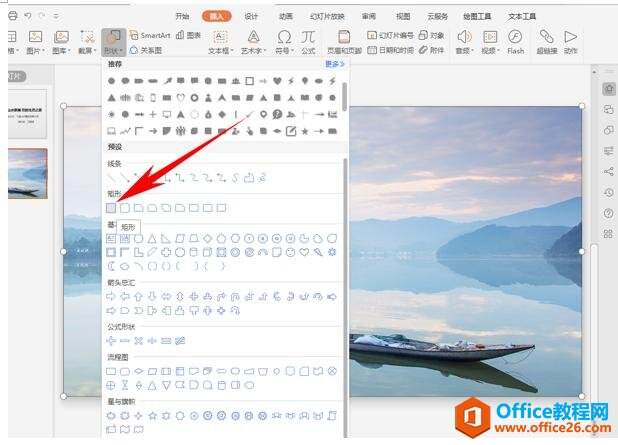Add a 超链接 hyperlink
This screenshot has height=445, width=618.
point(547,42)
